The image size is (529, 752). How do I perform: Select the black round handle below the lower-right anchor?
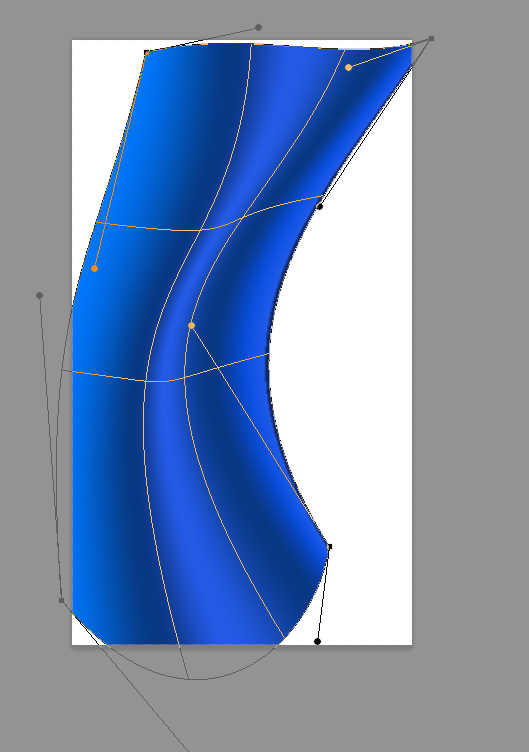[317, 641]
